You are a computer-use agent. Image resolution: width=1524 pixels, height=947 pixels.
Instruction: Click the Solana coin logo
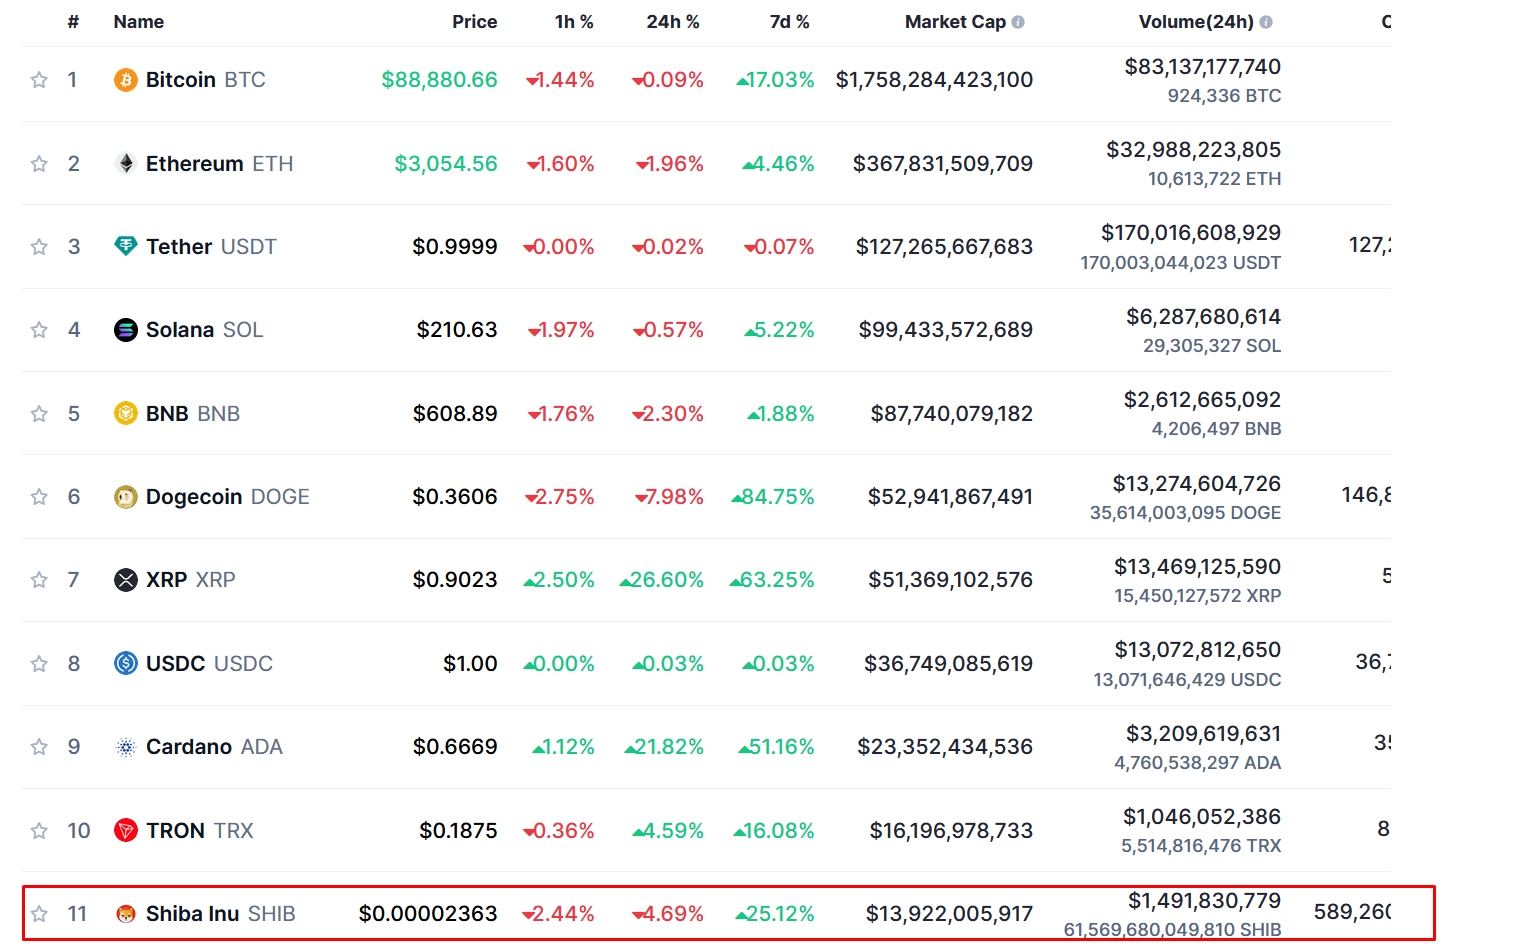(x=125, y=330)
